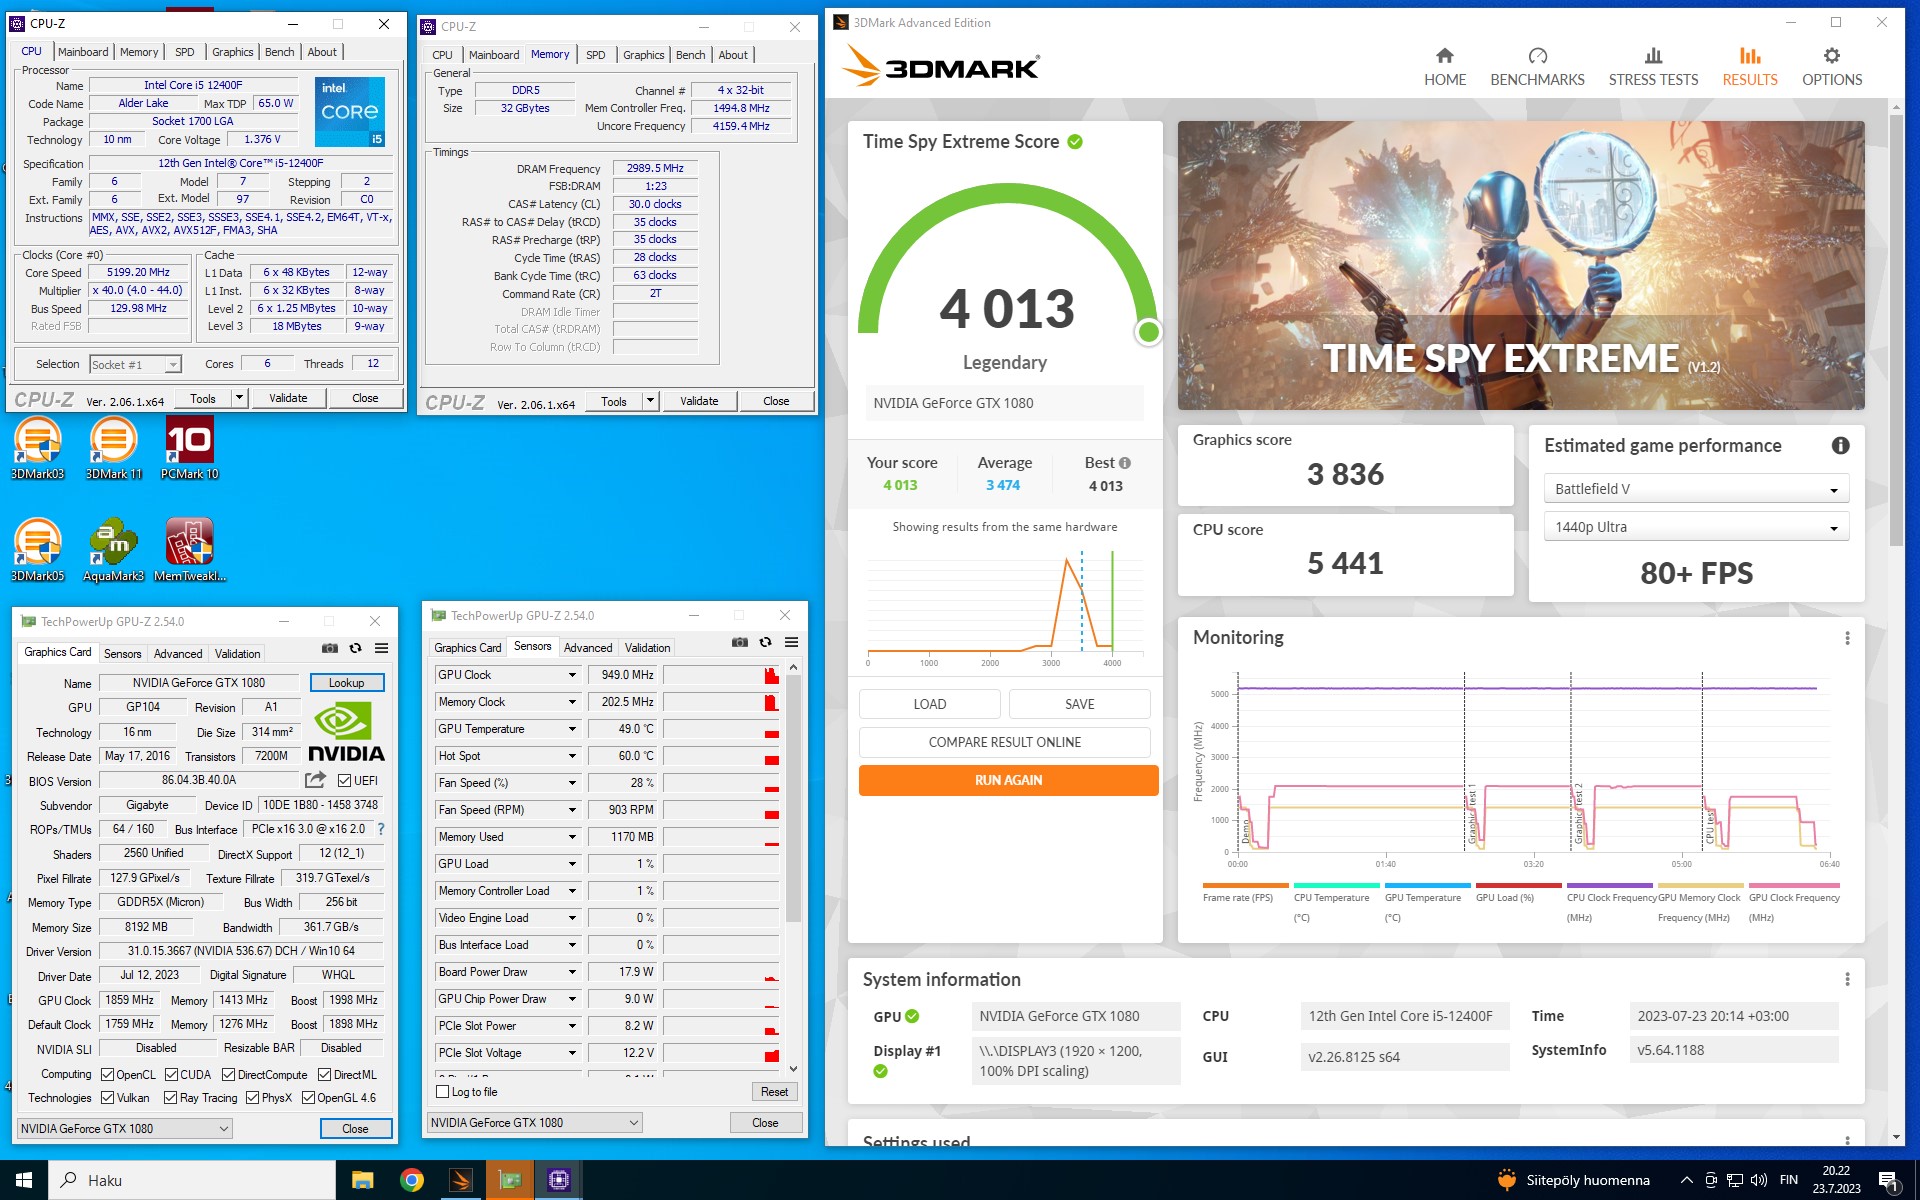Screen dimensions: 1920x1200
Task: Launch PCMark 10 from the desktop
Action: point(189,448)
